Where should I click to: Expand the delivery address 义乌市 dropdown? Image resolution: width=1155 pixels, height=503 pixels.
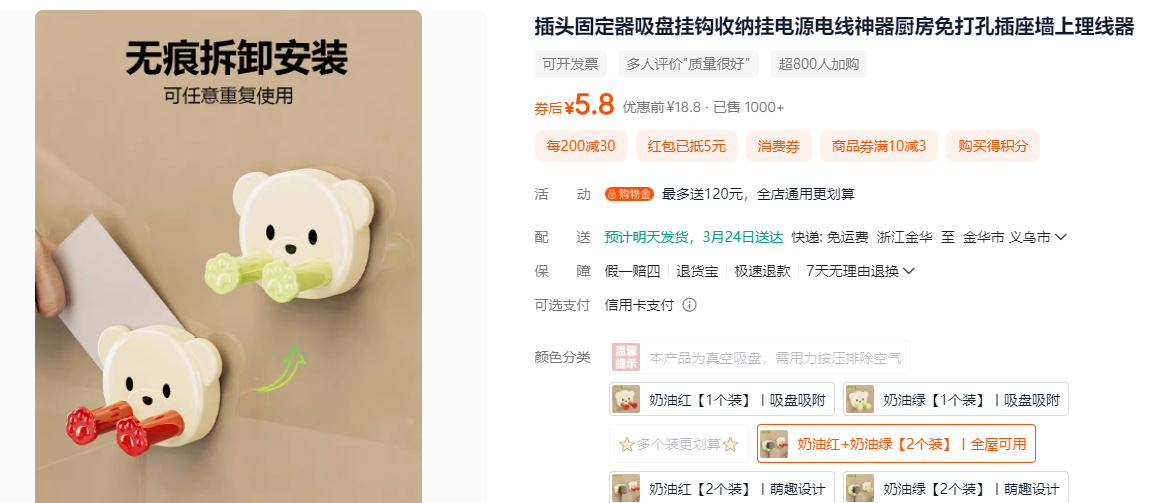(1061, 237)
